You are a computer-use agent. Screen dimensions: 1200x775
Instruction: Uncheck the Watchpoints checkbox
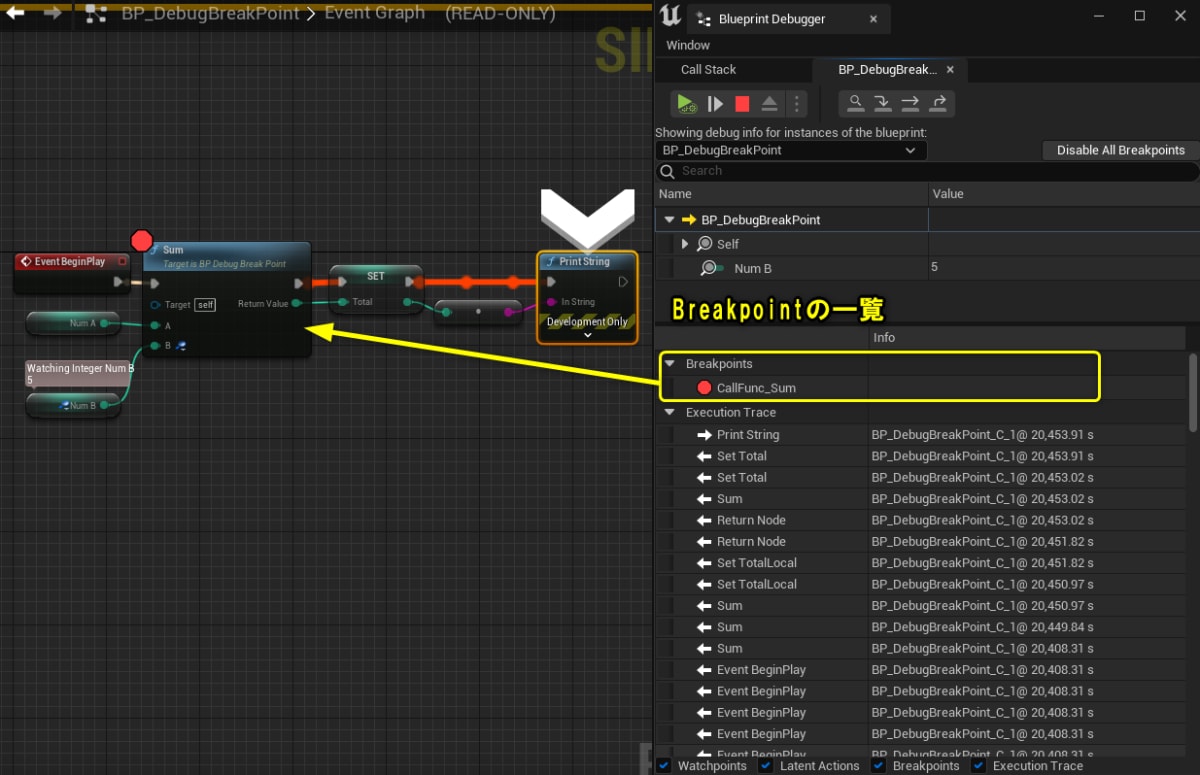point(663,764)
